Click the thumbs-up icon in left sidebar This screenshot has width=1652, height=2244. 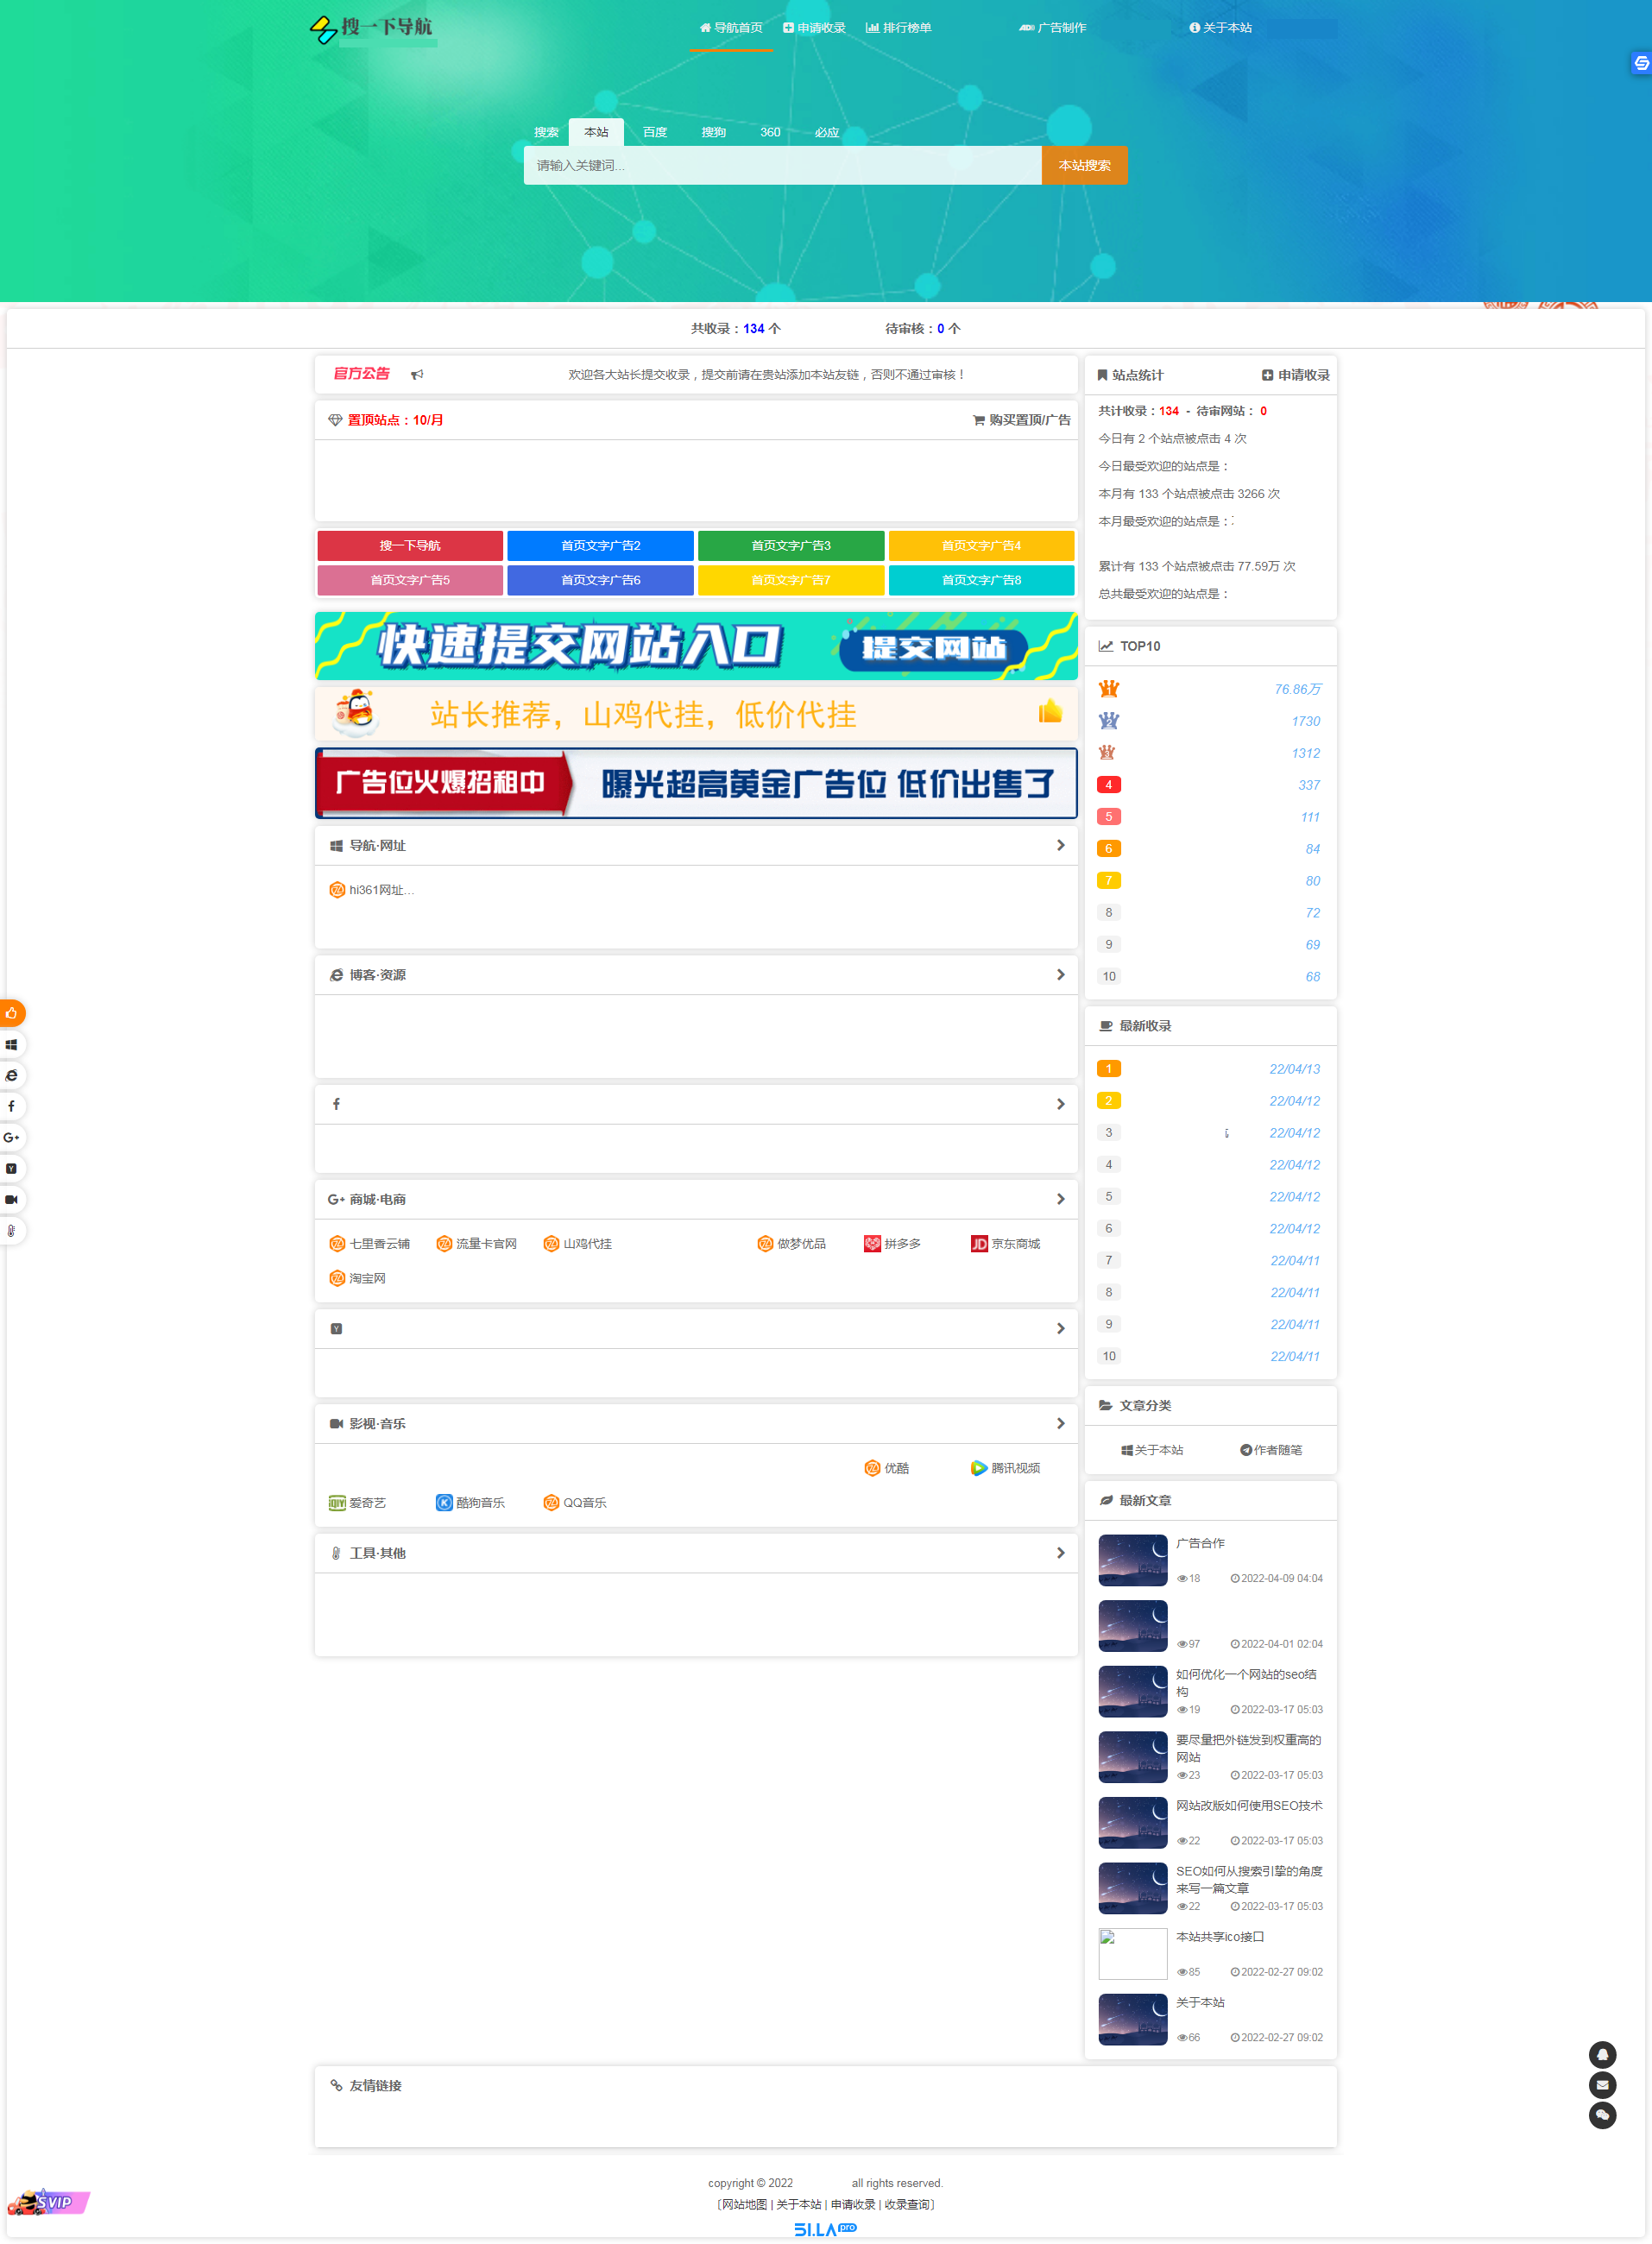[11, 1013]
